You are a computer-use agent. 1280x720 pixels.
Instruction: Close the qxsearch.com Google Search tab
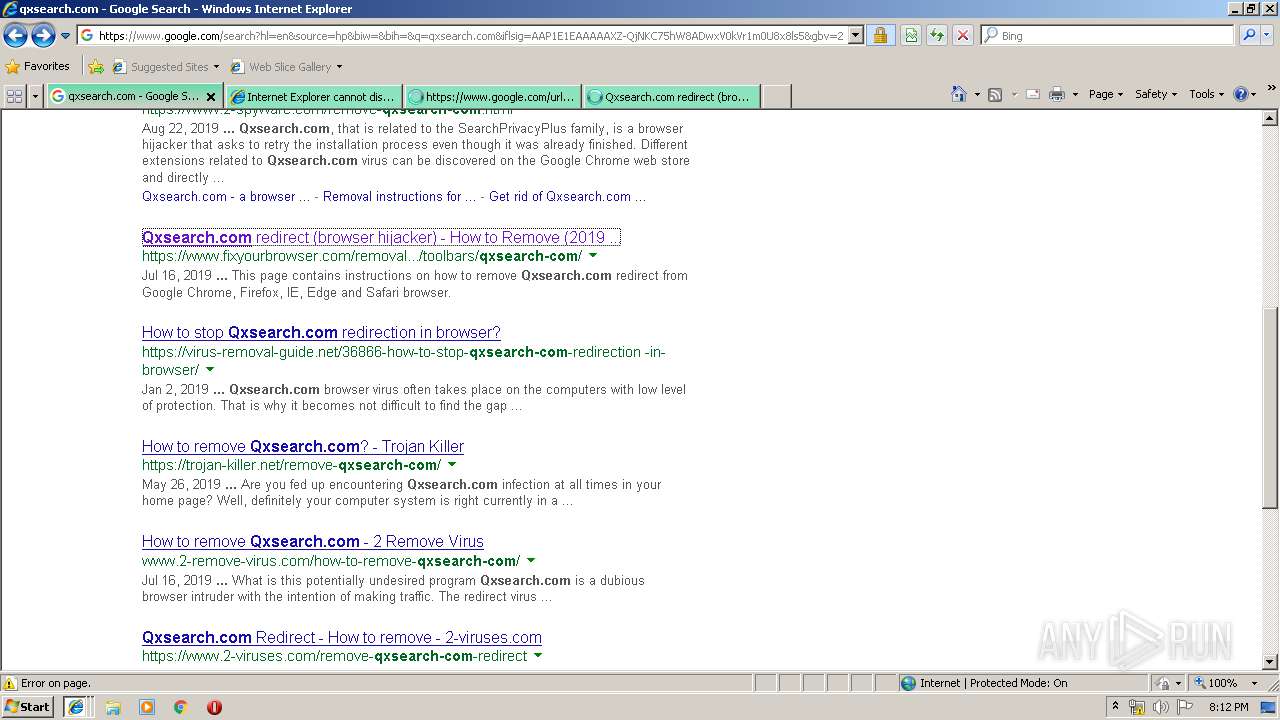click(x=211, y=97)
